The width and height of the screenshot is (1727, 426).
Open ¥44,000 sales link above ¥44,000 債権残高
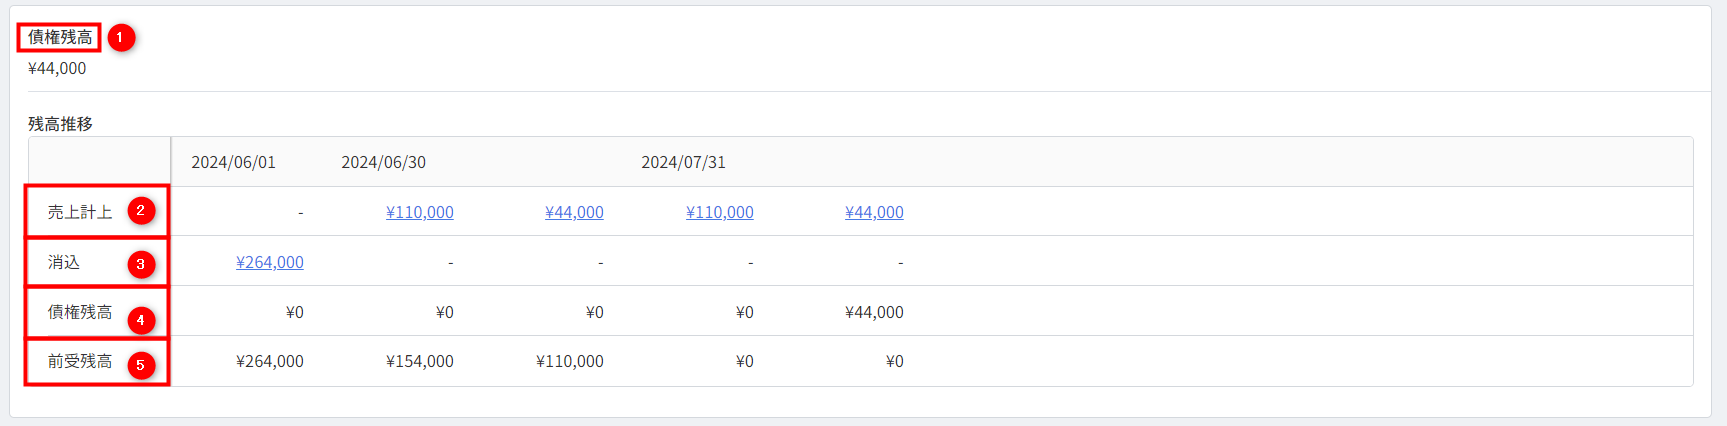[874, 212]
